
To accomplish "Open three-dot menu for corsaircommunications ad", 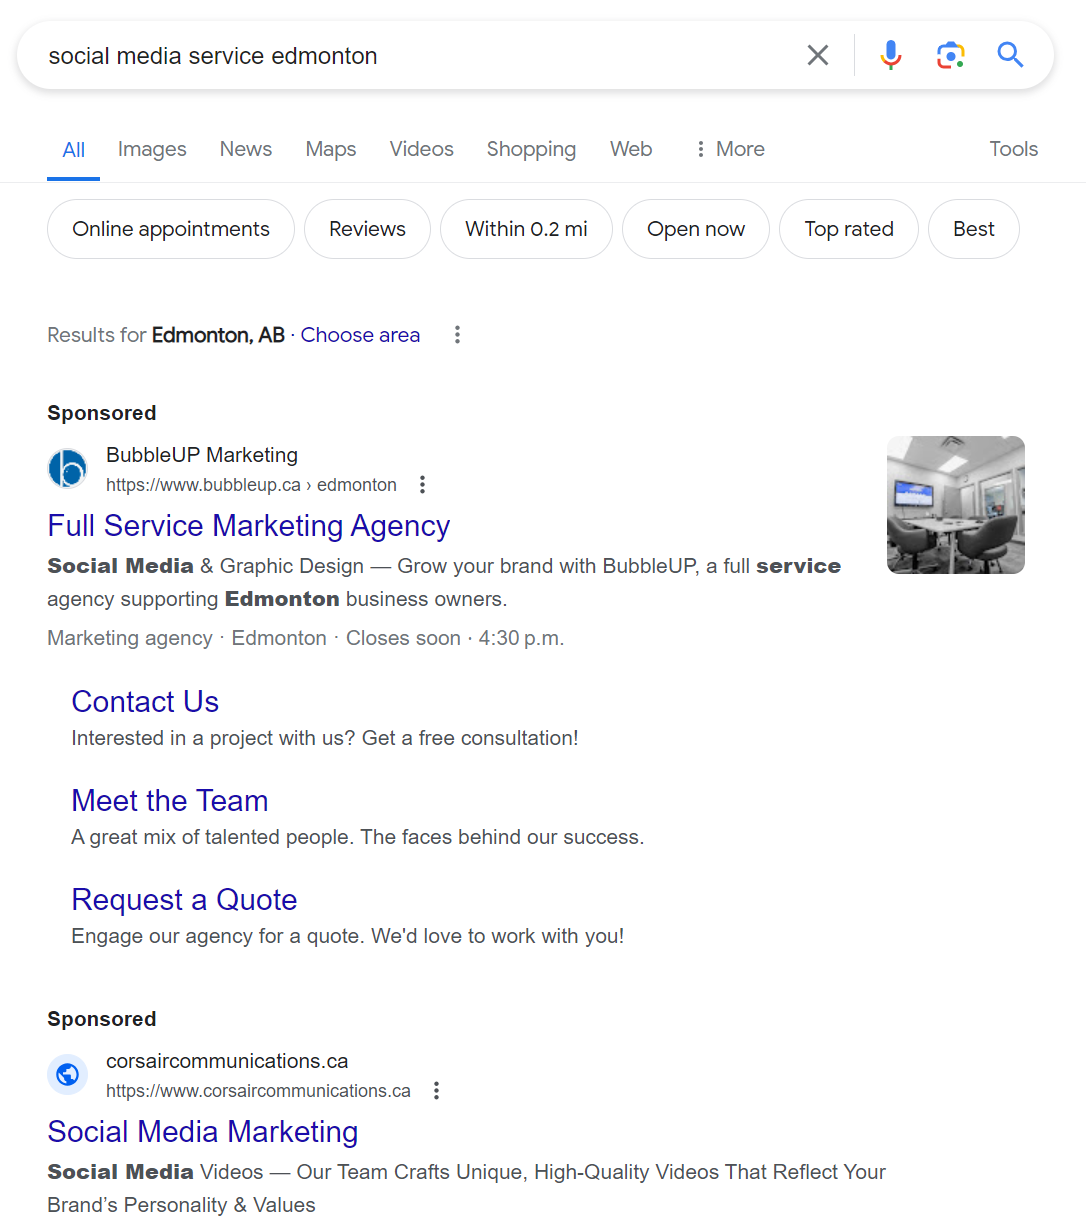I will click(436, 1091).
